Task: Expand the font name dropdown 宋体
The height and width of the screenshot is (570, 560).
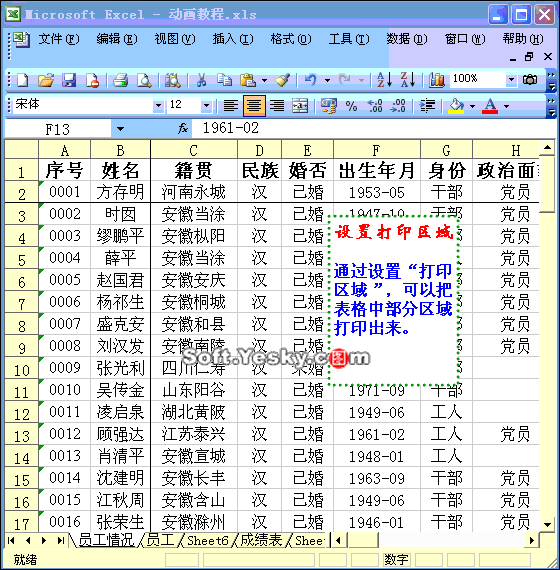Action: [x=158, y=106]
